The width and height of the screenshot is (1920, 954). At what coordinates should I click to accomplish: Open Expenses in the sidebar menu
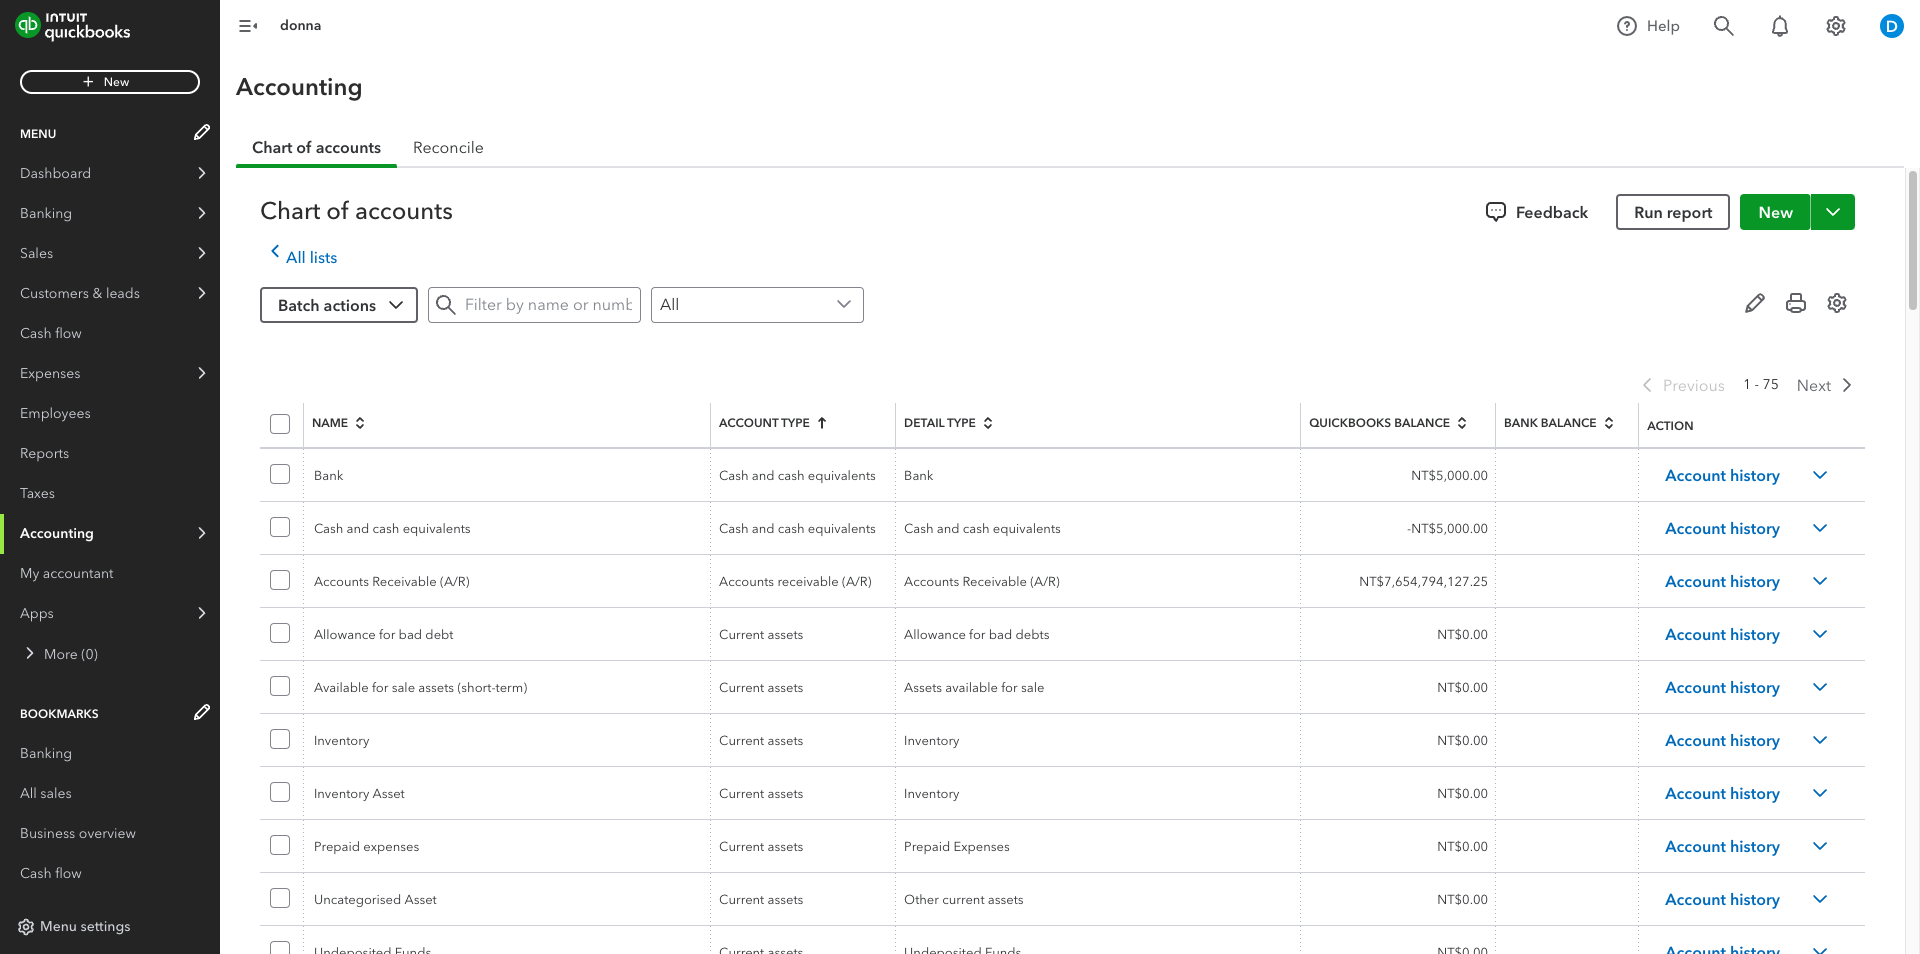pyautogui.click(x=50, y=373)
